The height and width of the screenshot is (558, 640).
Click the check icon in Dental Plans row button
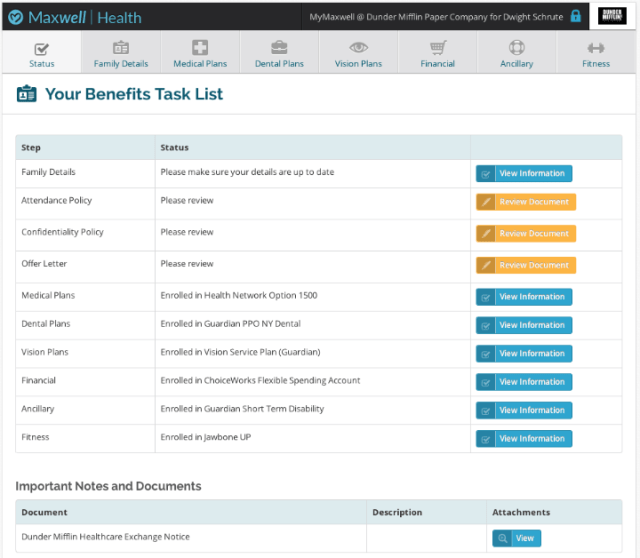[x=486, y=326]
